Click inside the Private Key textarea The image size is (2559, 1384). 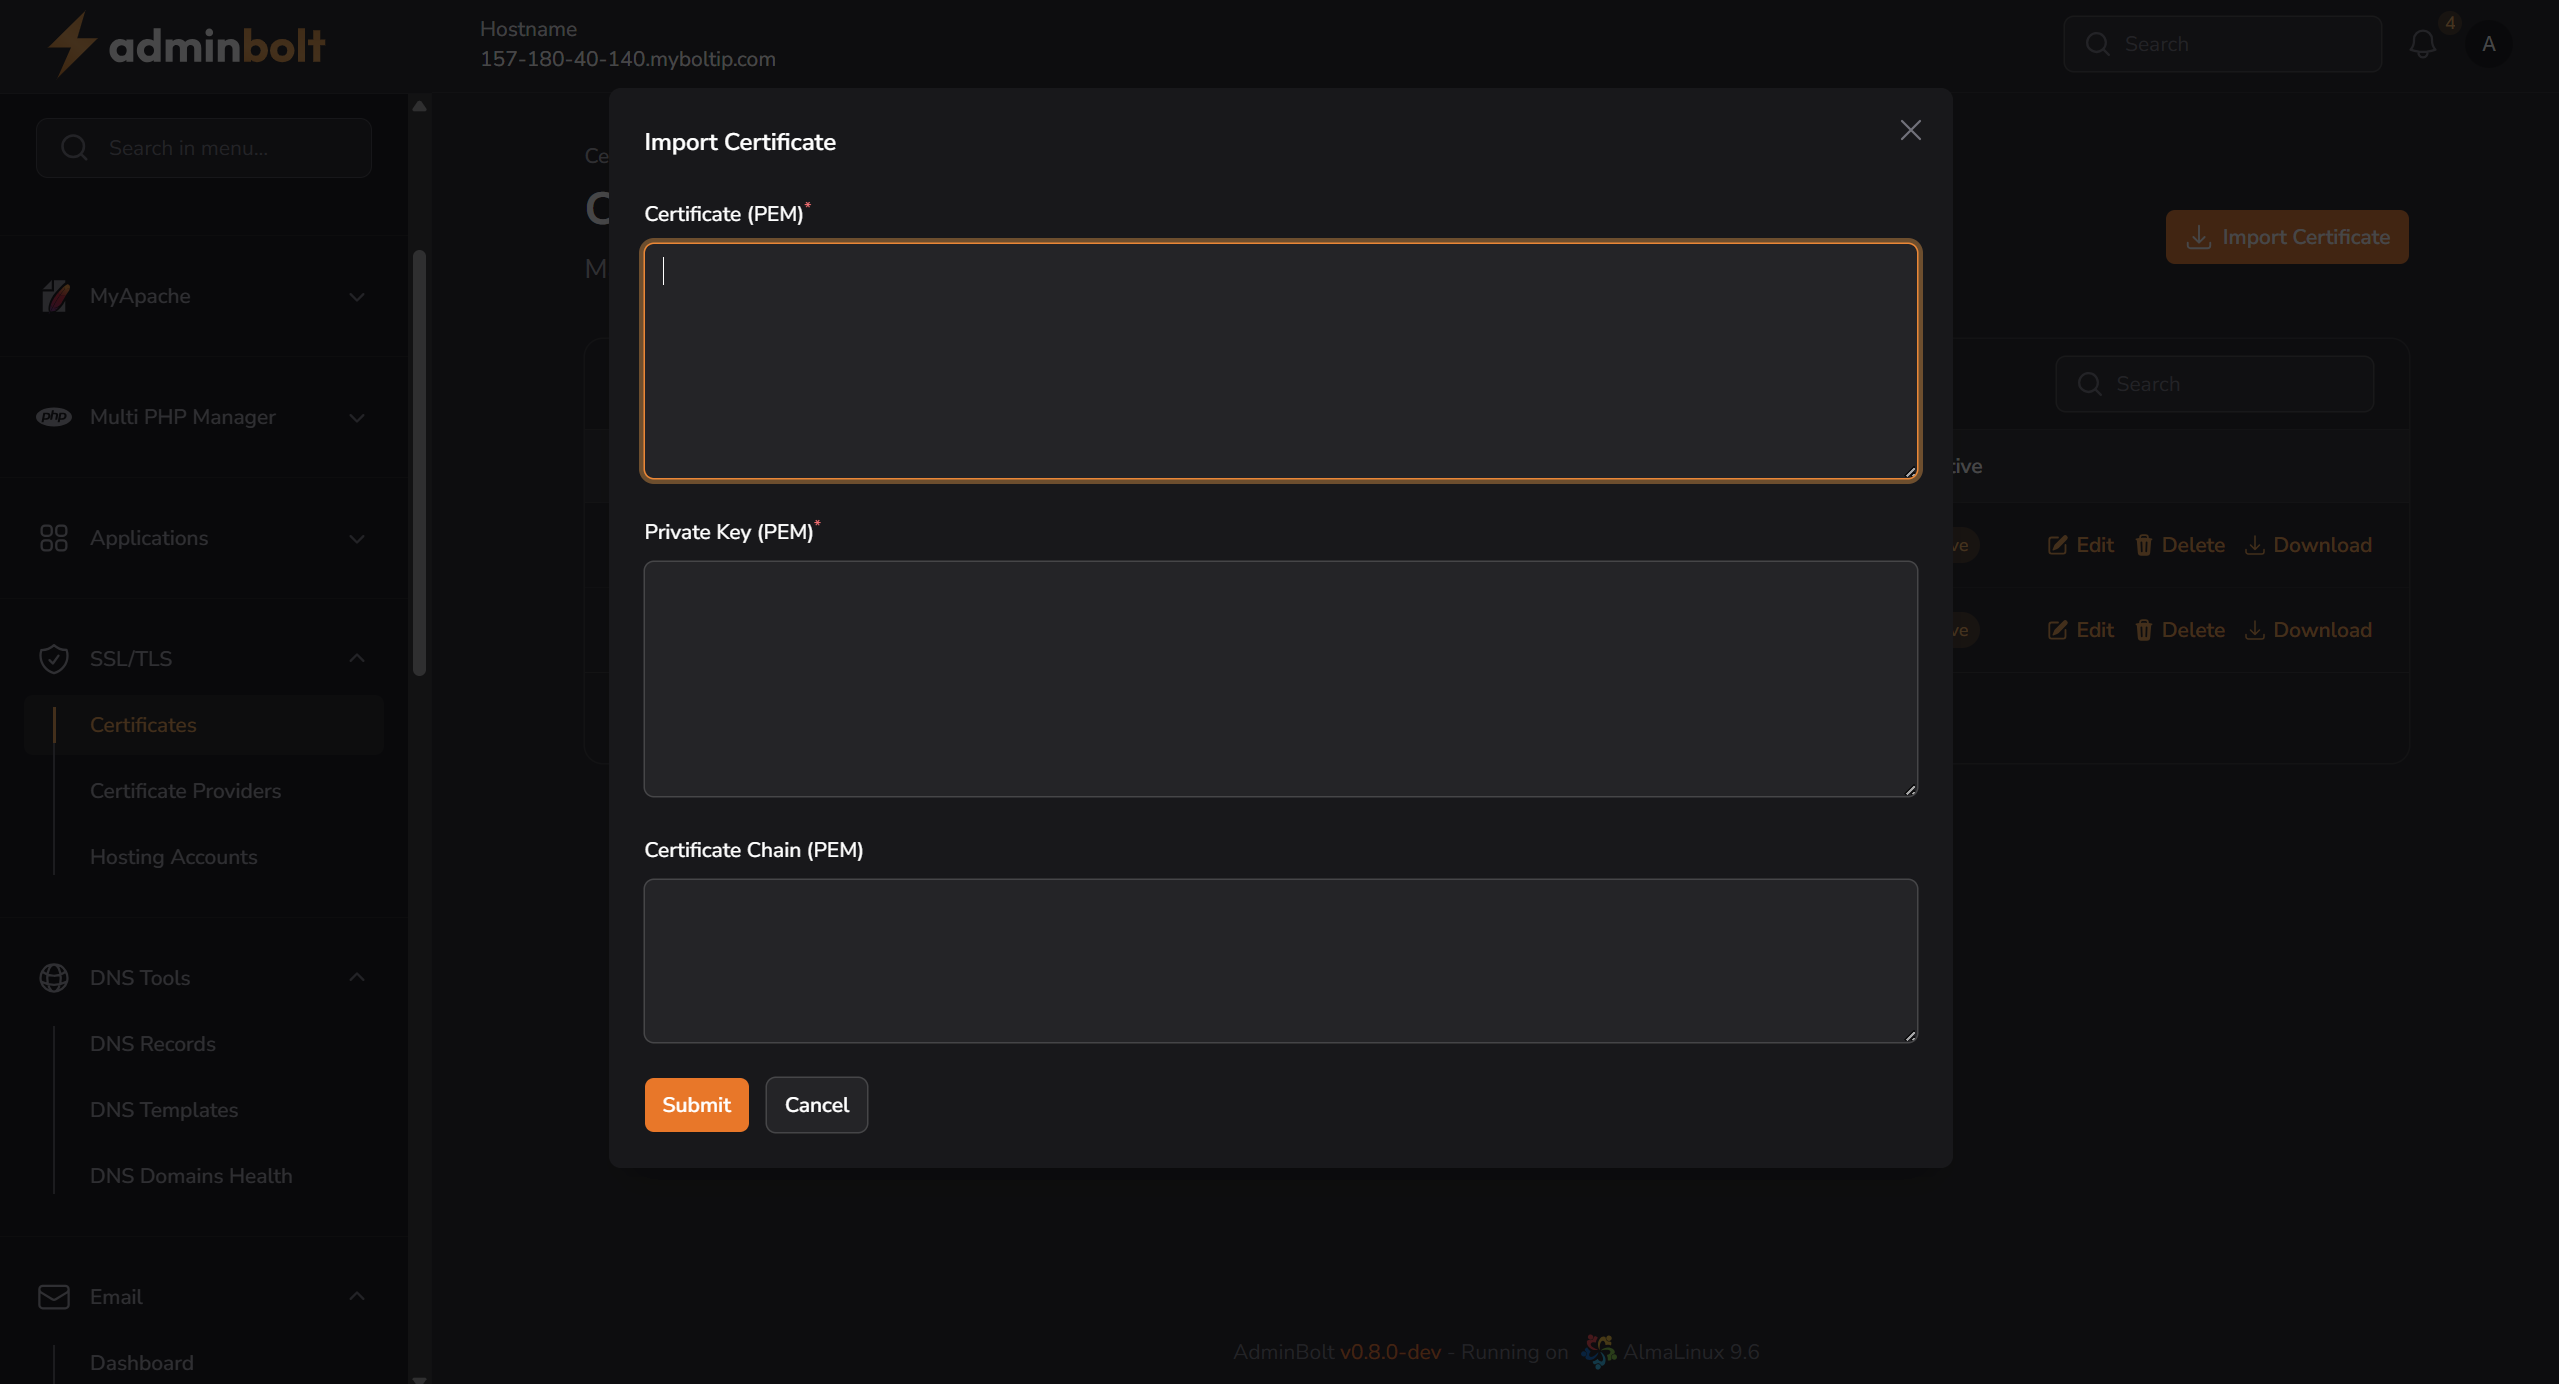[1280, 679]
